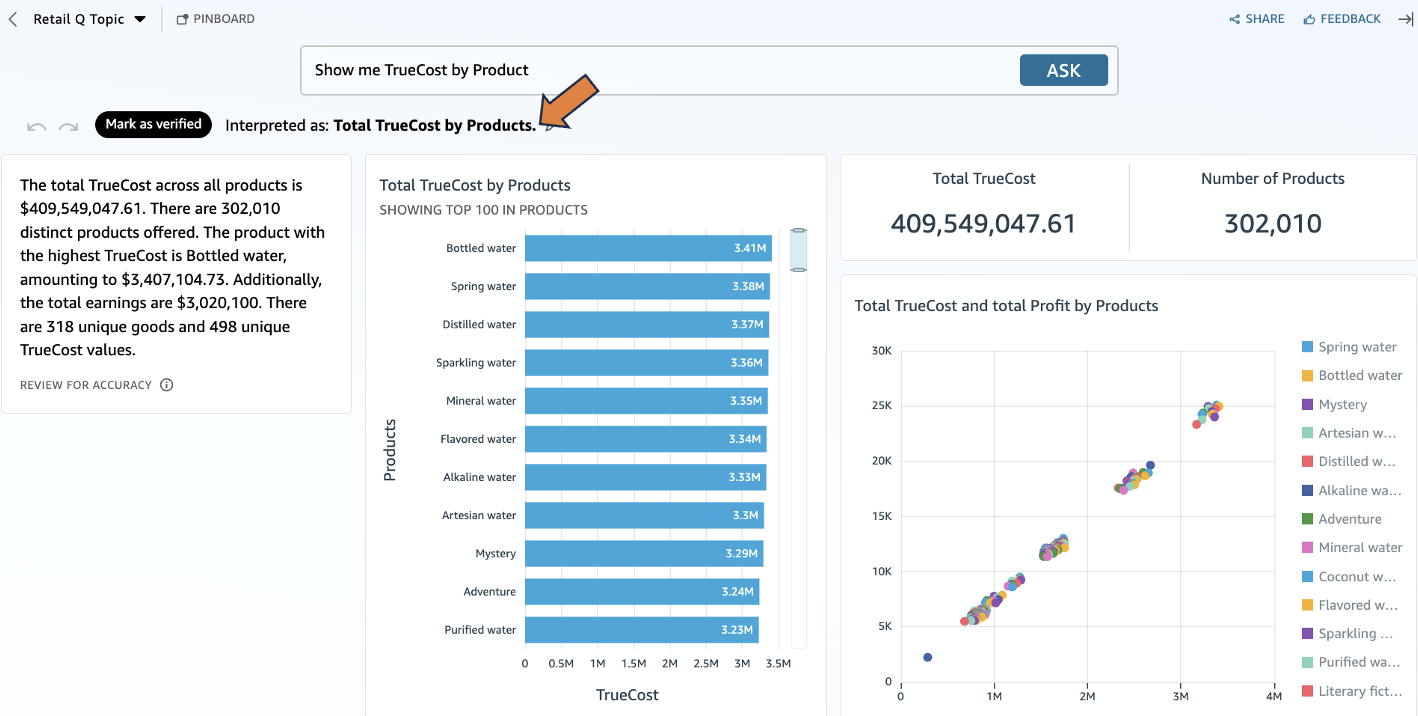Click the Bottled water bar
The image size is (1418, 716).
pyautogui.click(x=647, y=248)
